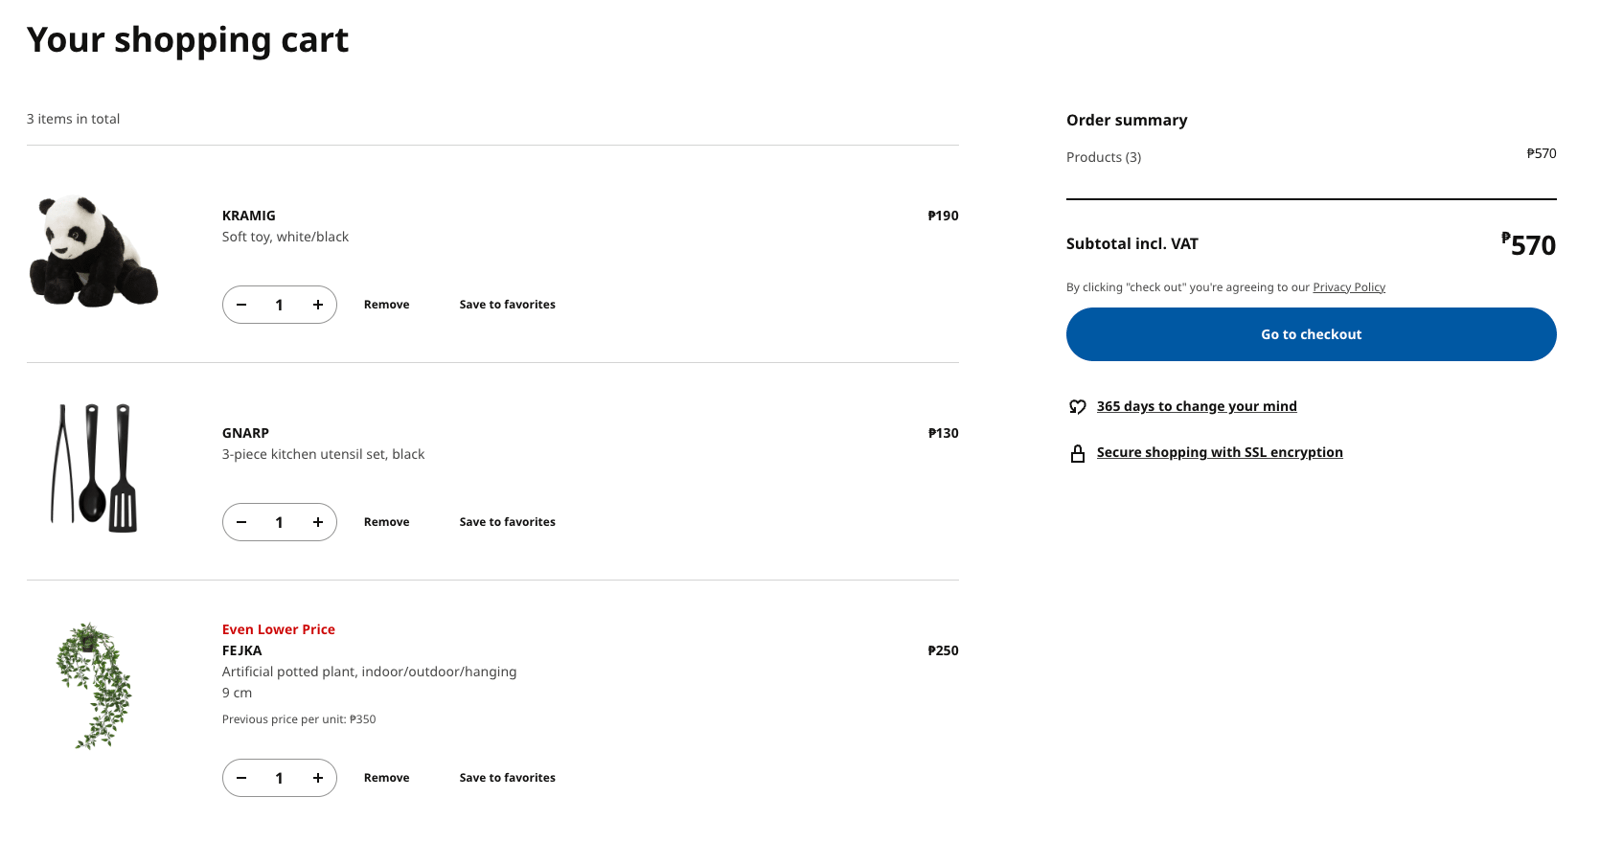Remove the KRAMIG soft toy
This screenshot has height=843, width=1600.
point(387,304)
